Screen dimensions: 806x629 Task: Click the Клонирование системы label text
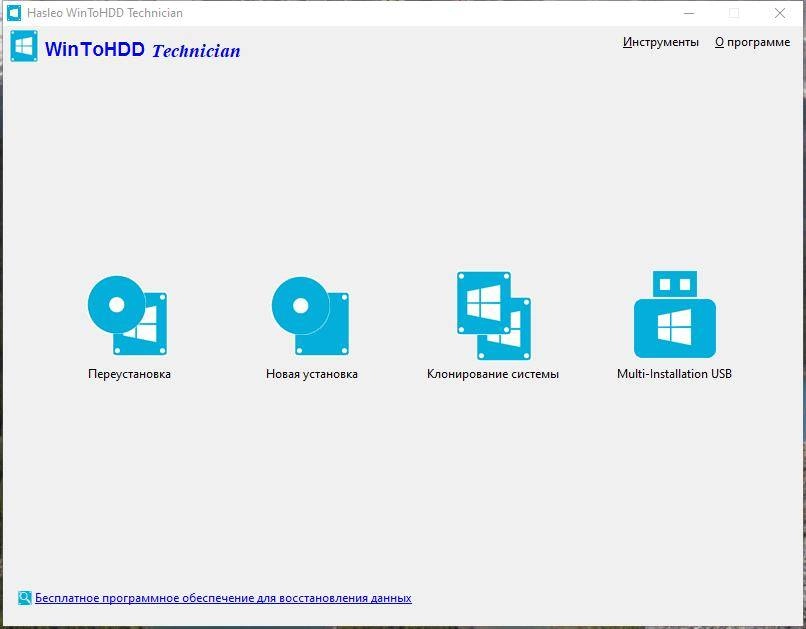click(492, 374)
